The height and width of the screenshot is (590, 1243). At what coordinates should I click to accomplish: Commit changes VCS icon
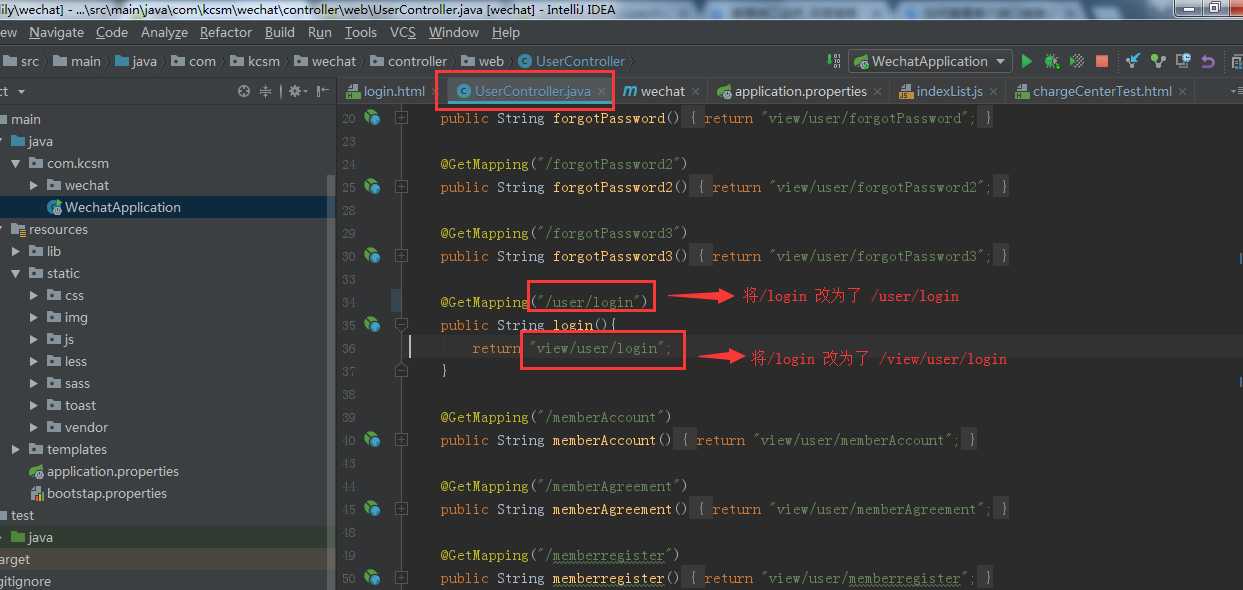pyautogui.click(x=1158, y=61)
